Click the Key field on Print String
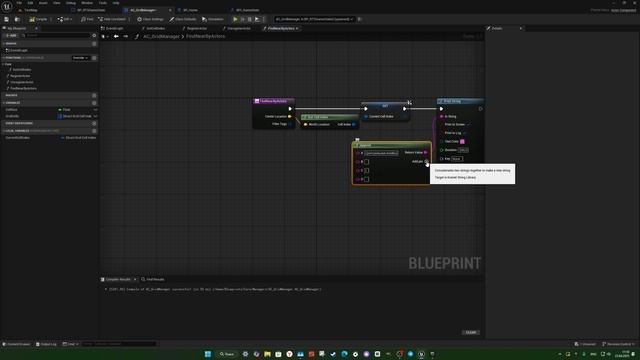This screenshot has width=640, height=360. point(457,159)
